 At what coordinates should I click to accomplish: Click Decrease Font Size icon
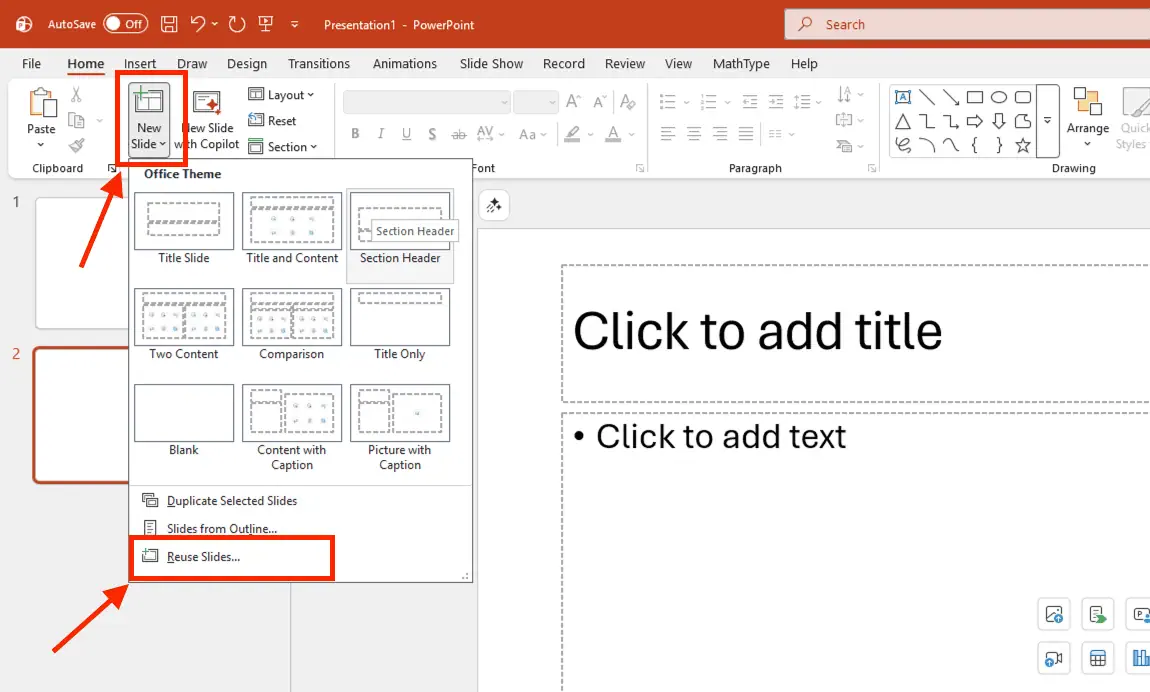click(600, 101)
